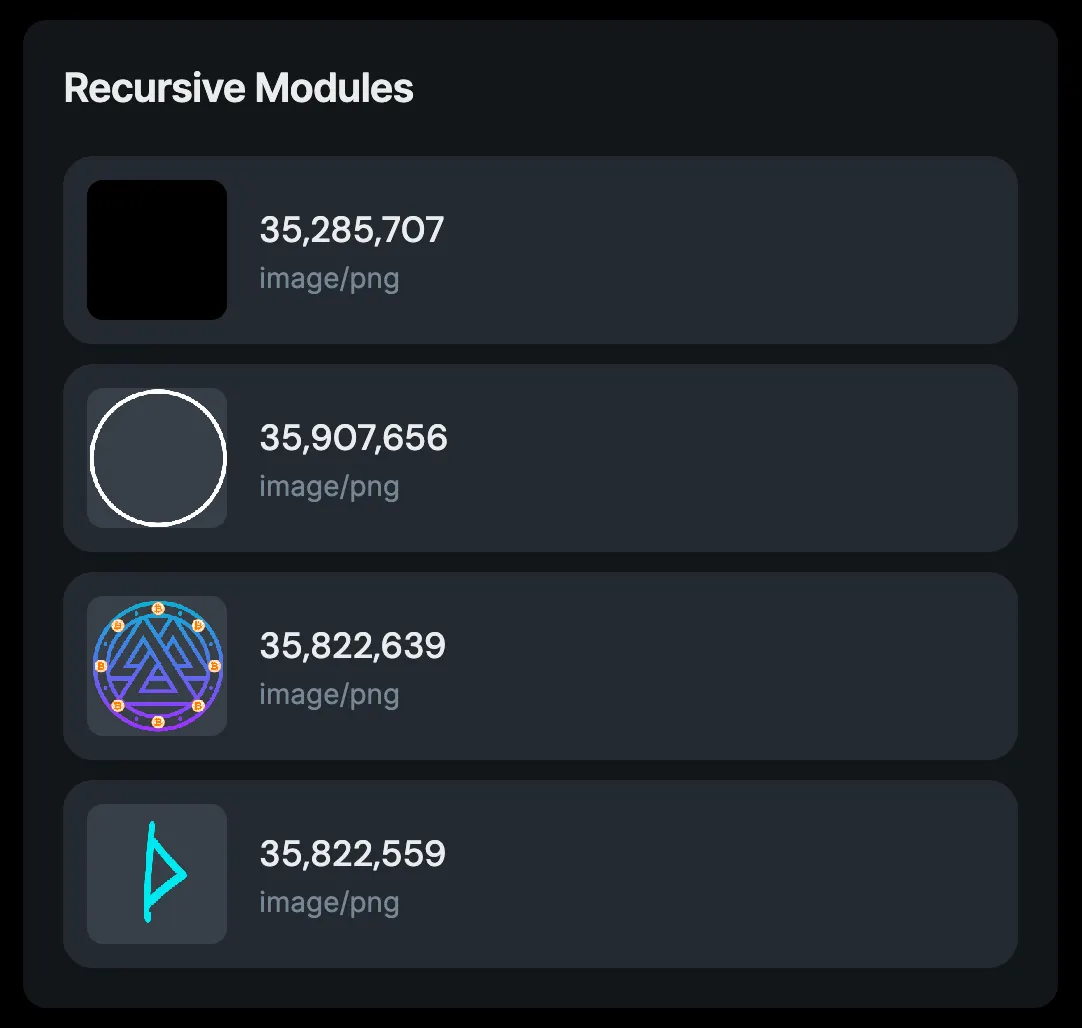Click image/png label under 35,907,656
This screenshot has width=1082, height=1028.
[329, 486]
